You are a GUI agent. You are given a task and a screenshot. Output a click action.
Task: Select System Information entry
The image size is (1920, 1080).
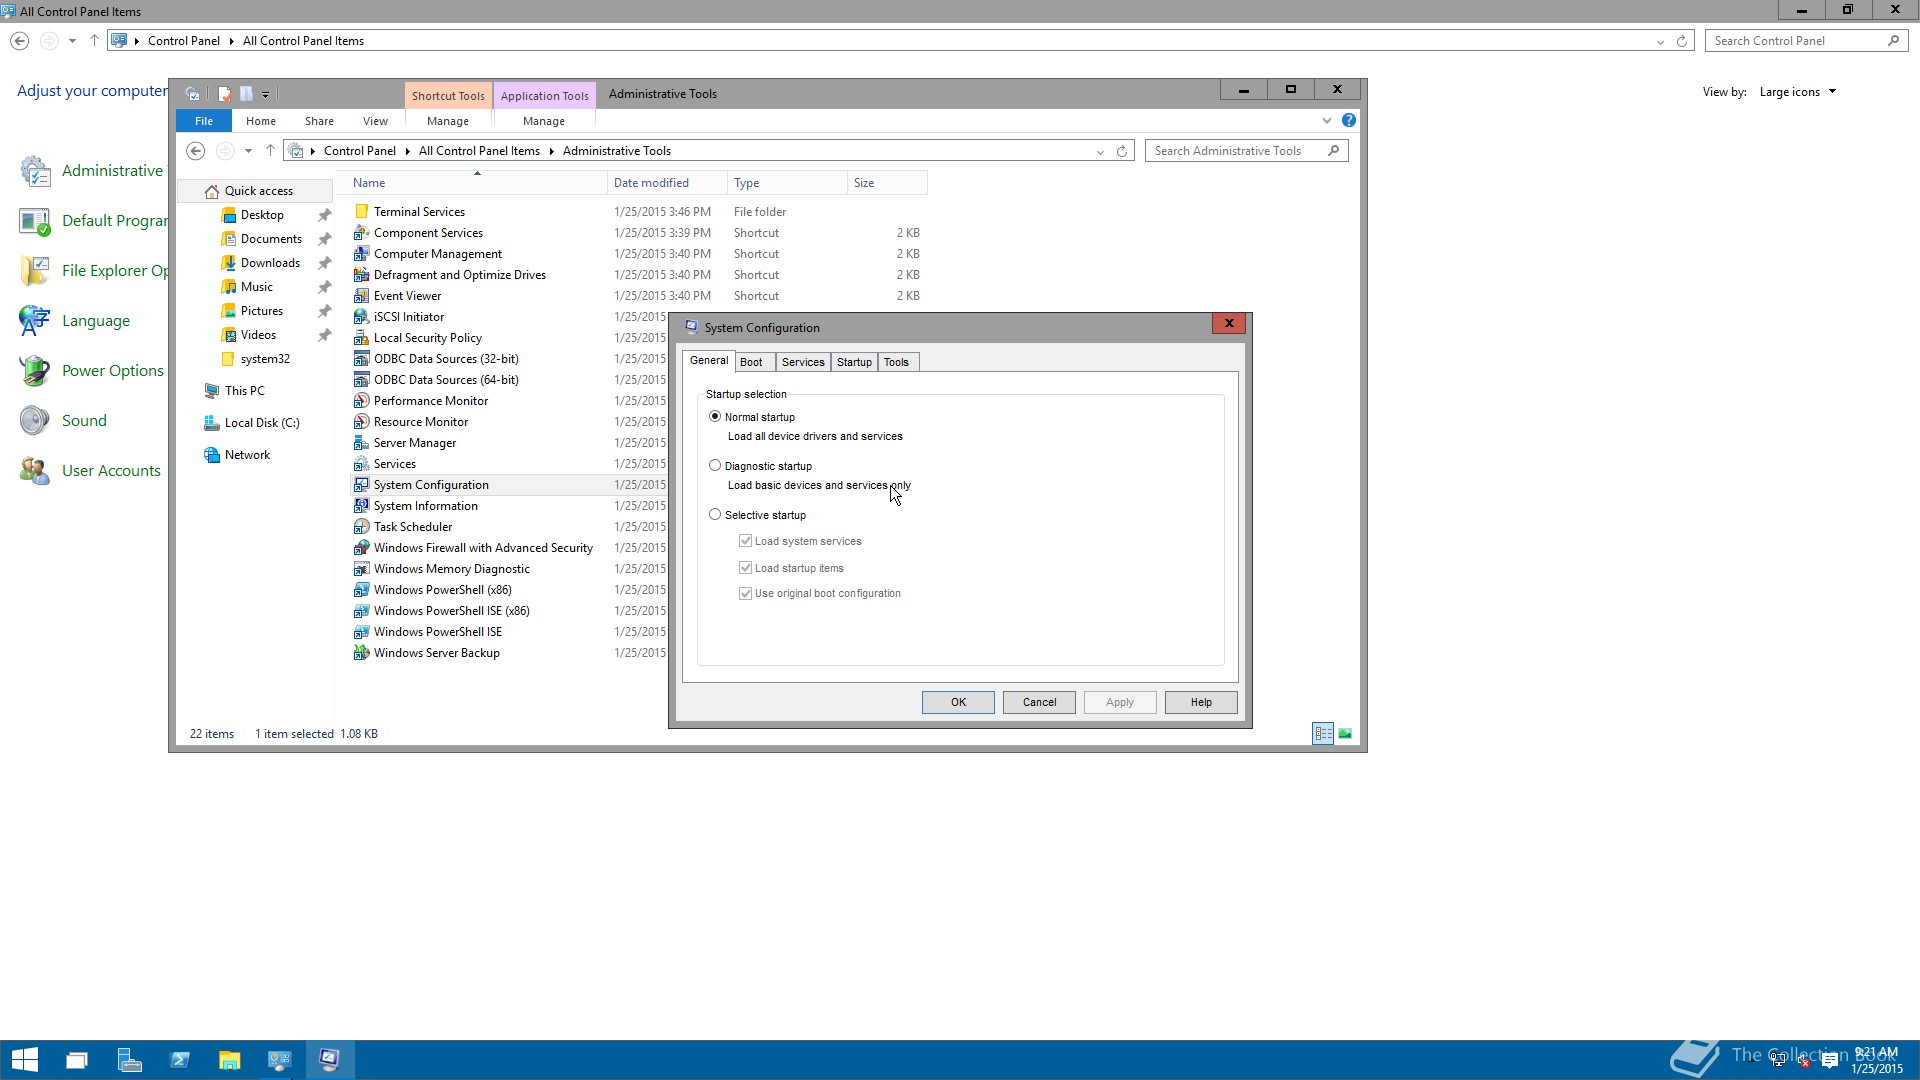(x=425, y=506)
